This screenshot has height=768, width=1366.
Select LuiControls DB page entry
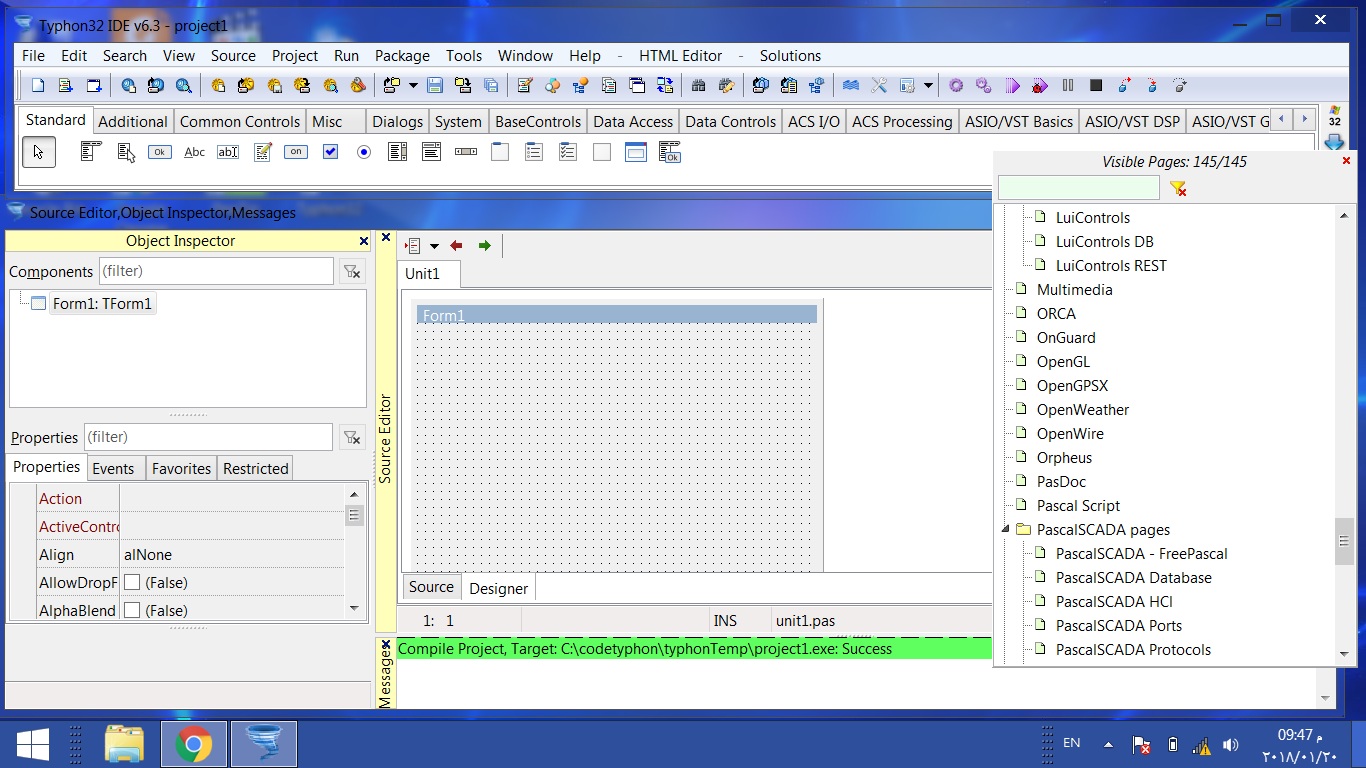[1105, 242]
